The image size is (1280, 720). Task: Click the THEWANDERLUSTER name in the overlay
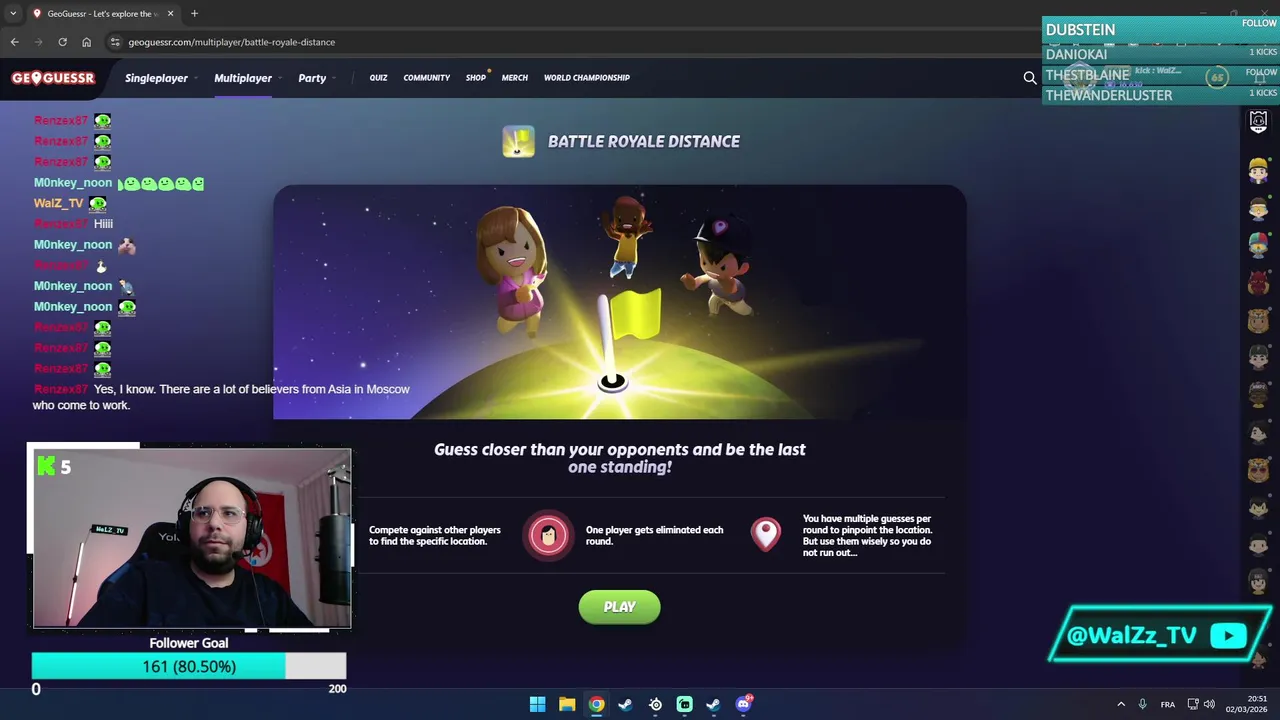pyautogui.click(x=1109, y=96)
